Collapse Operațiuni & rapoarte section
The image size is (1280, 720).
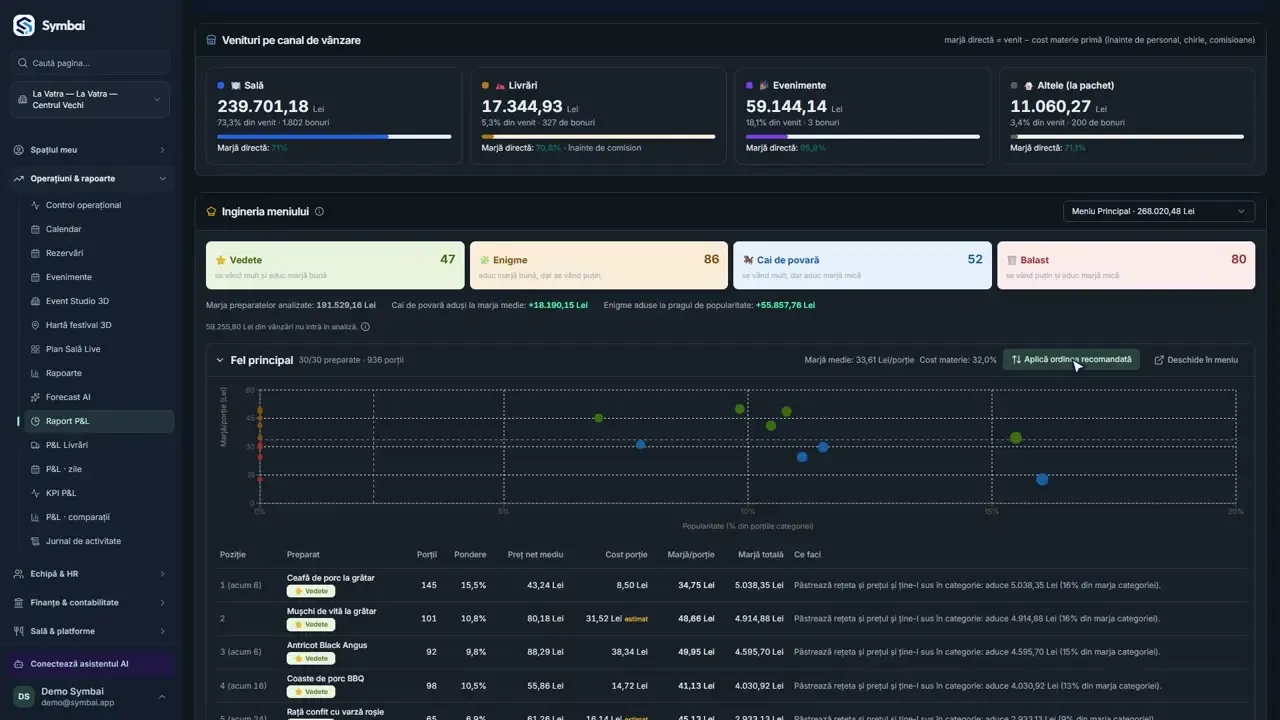pos(90,179)
